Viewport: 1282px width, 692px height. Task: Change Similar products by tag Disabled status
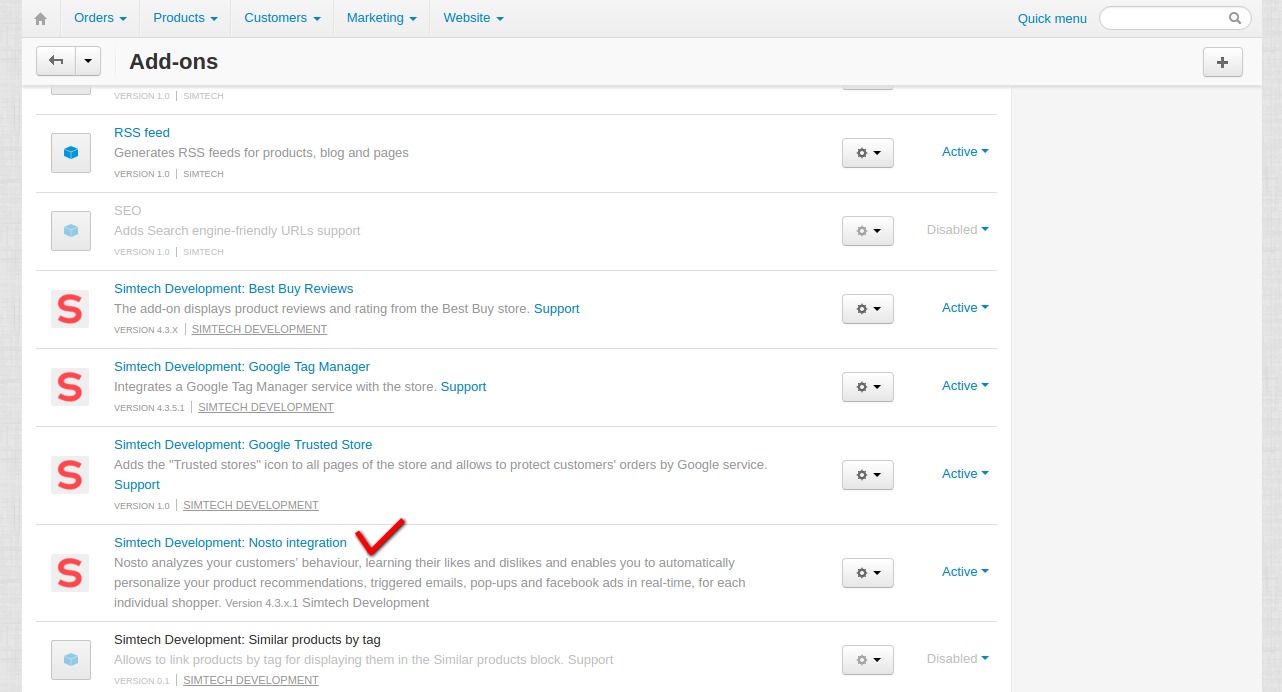point(958,659)
